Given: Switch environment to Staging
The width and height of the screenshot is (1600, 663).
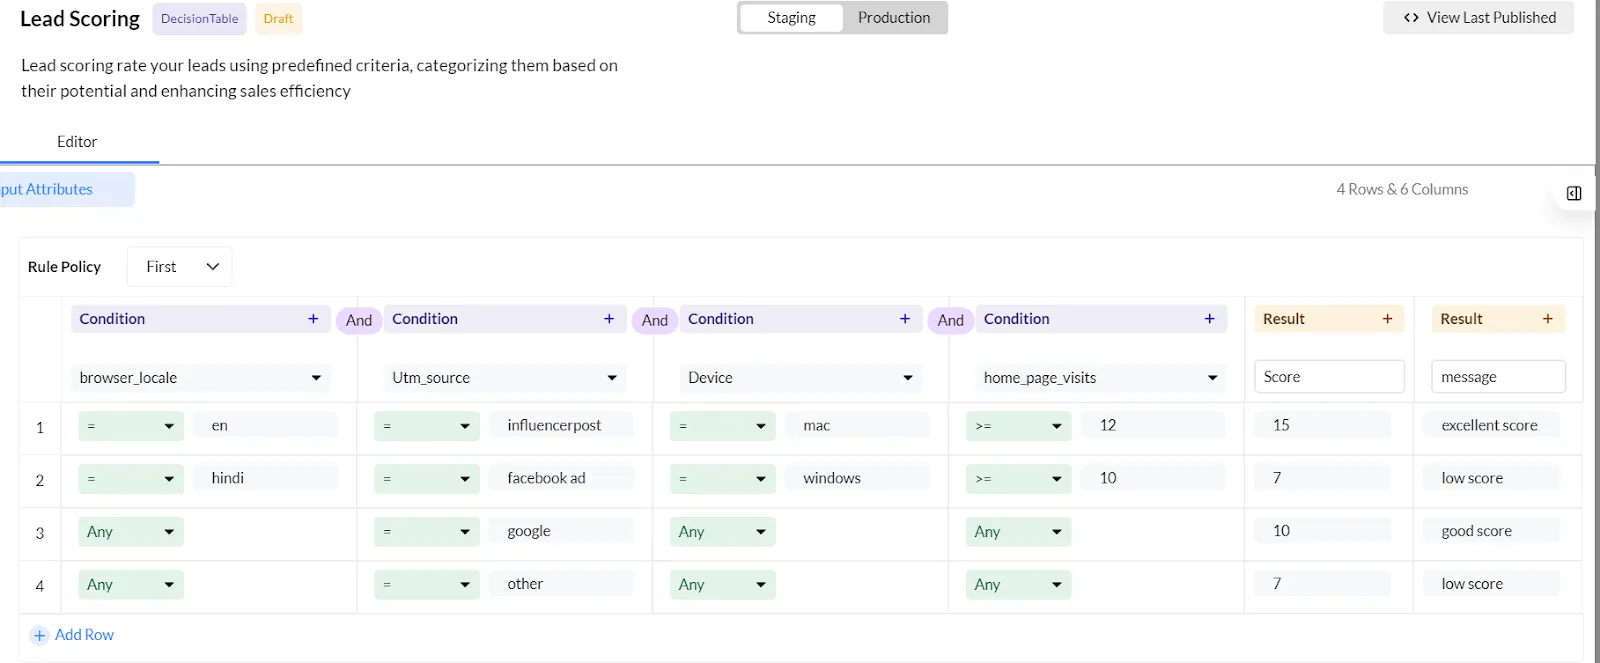Looking at the screenshot, I should pyautogui.click(x=791, y=18).
